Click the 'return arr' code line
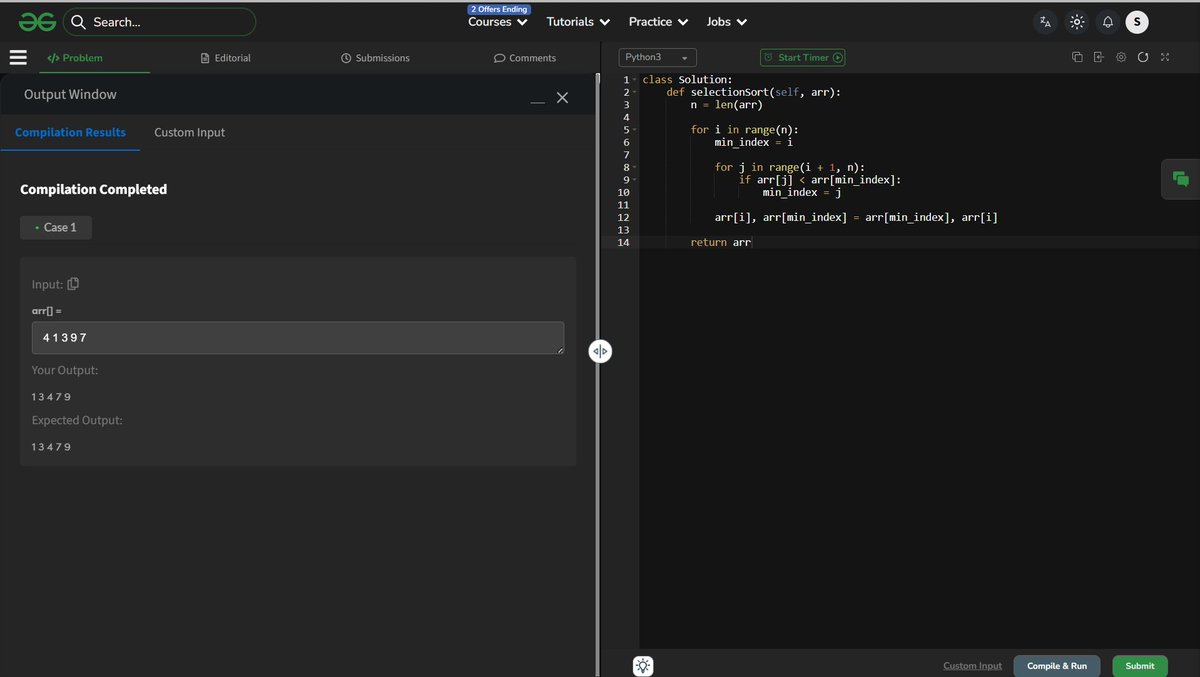The image size is (1200, 677). coord(721,242)
